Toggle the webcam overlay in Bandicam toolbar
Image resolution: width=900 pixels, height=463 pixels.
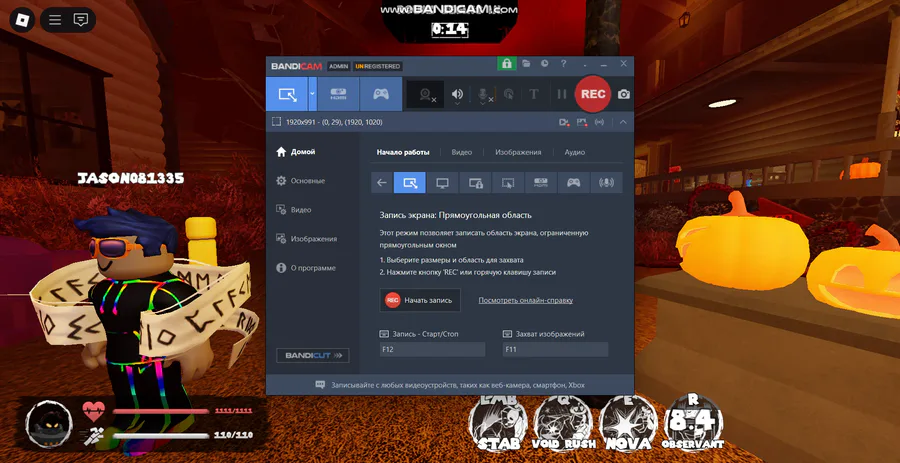(x=425, y=95)
